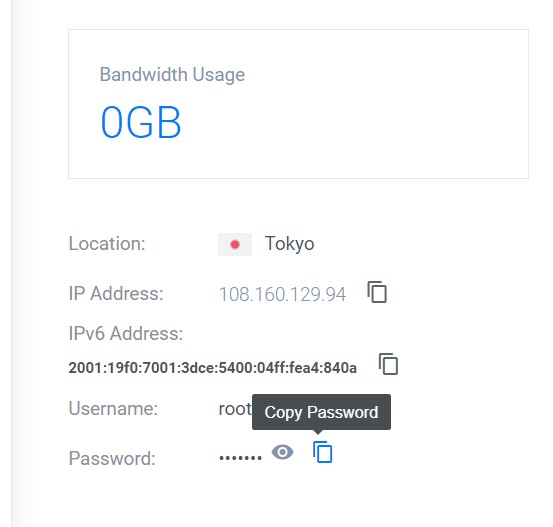Select the IP address text 108.160.129.94
This screenshot has width=553, height=527.
click(282, 294)
